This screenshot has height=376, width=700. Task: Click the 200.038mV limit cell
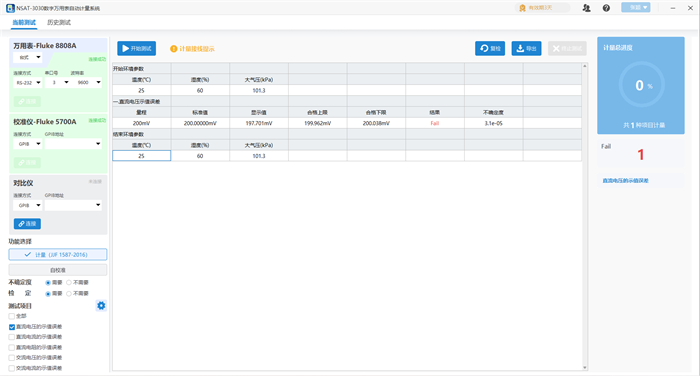click(376, 123)
